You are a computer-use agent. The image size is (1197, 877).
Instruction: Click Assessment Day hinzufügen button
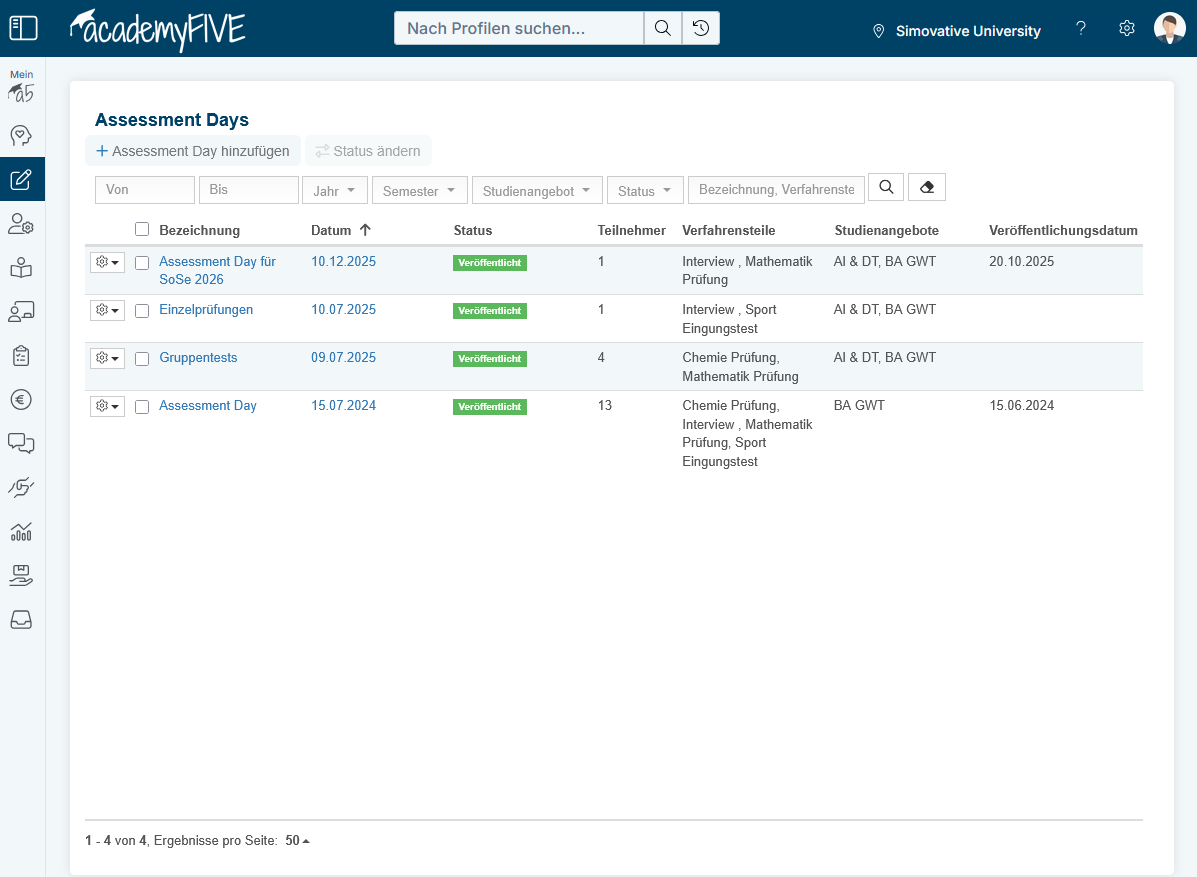pos(192,151)
